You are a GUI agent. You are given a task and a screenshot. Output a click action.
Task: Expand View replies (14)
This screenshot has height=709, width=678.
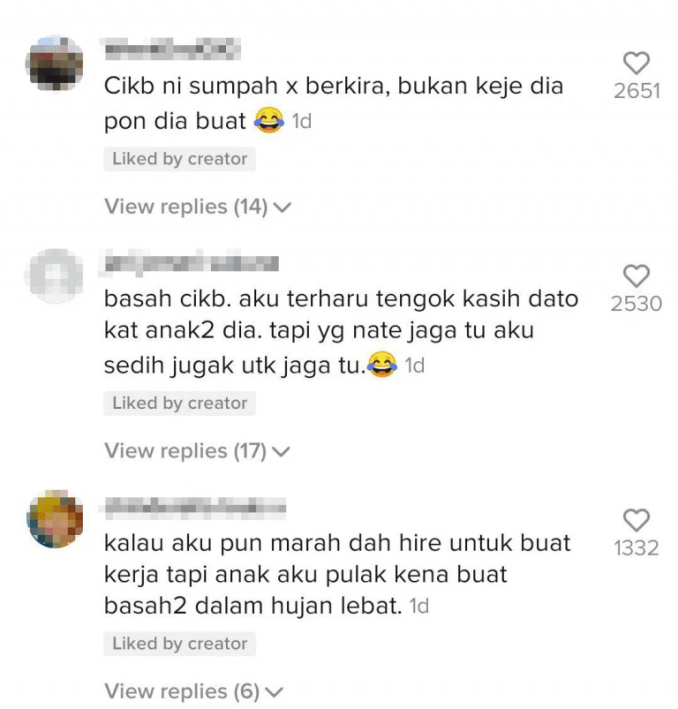[x=198, y=207]
